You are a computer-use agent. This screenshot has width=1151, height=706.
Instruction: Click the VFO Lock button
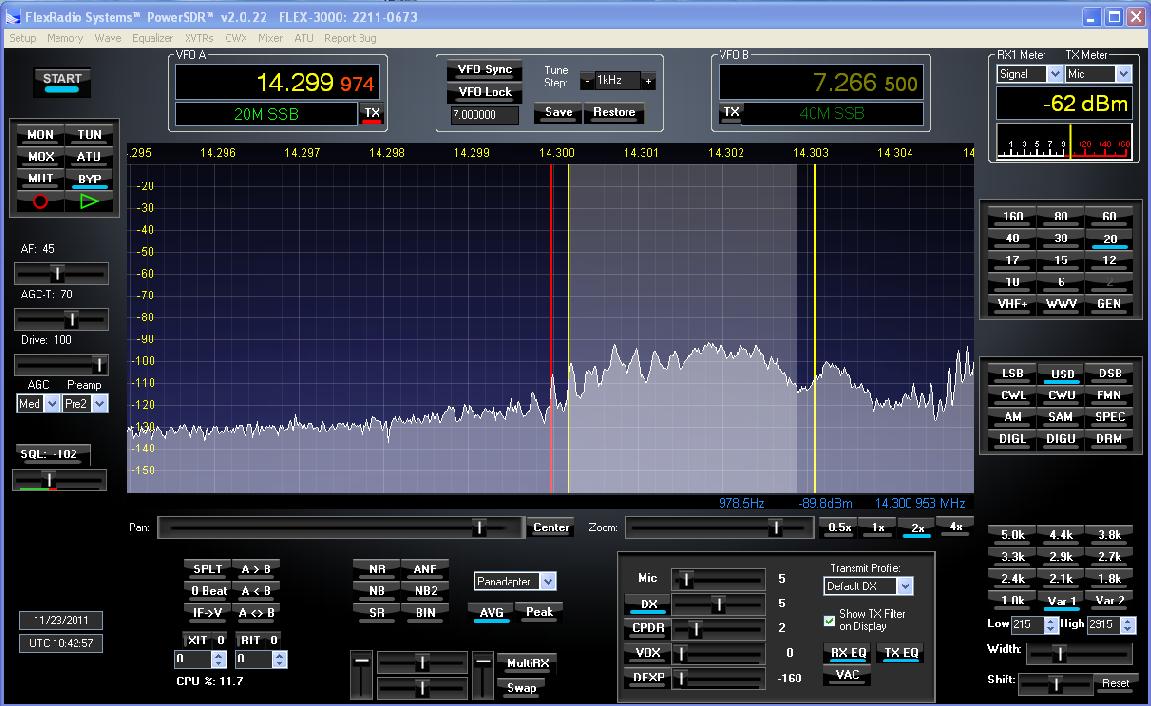pos(484,92)
